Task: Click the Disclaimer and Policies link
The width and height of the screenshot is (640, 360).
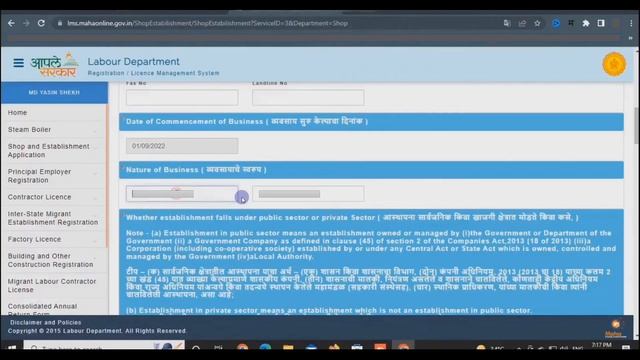Action: (46, 322)
